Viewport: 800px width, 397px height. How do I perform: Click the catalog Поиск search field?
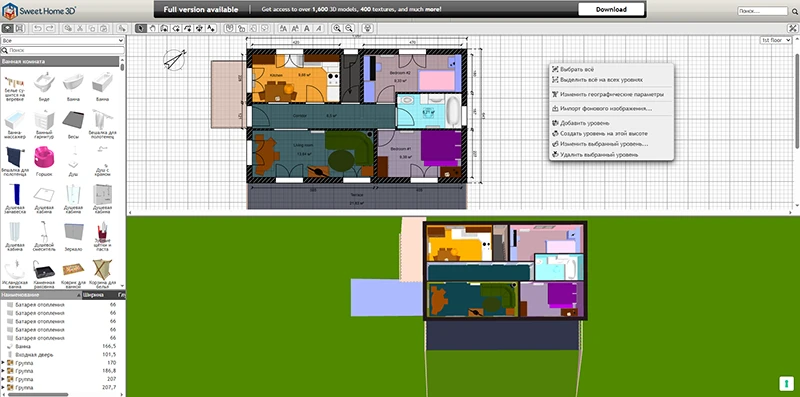pos(63,51)
